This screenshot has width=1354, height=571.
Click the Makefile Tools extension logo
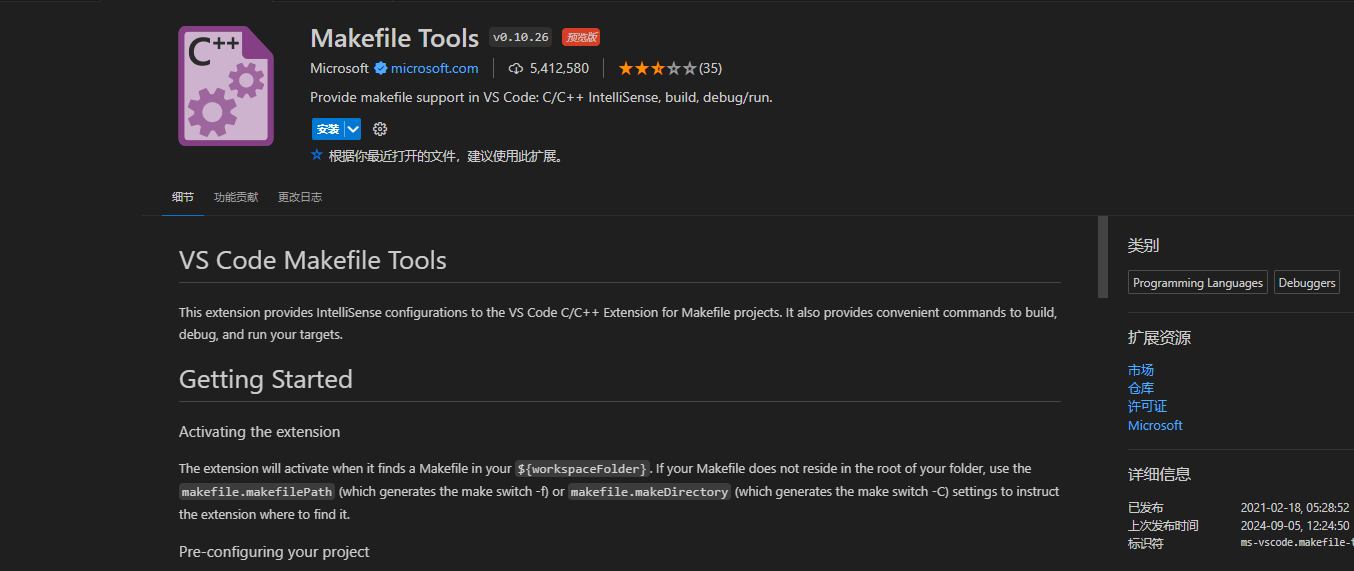click(x=226, y=86)
